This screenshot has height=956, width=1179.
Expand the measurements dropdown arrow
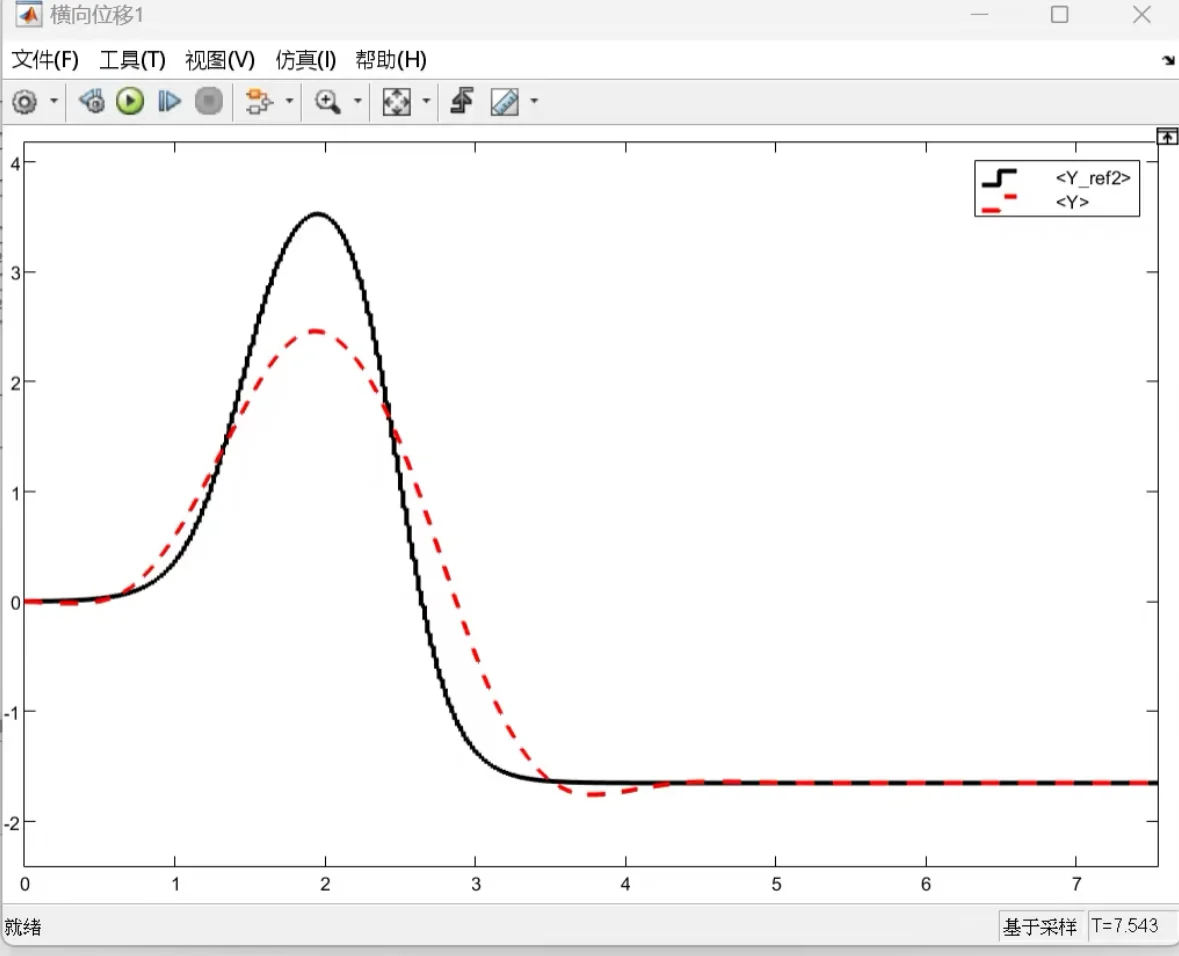point(534,101)
